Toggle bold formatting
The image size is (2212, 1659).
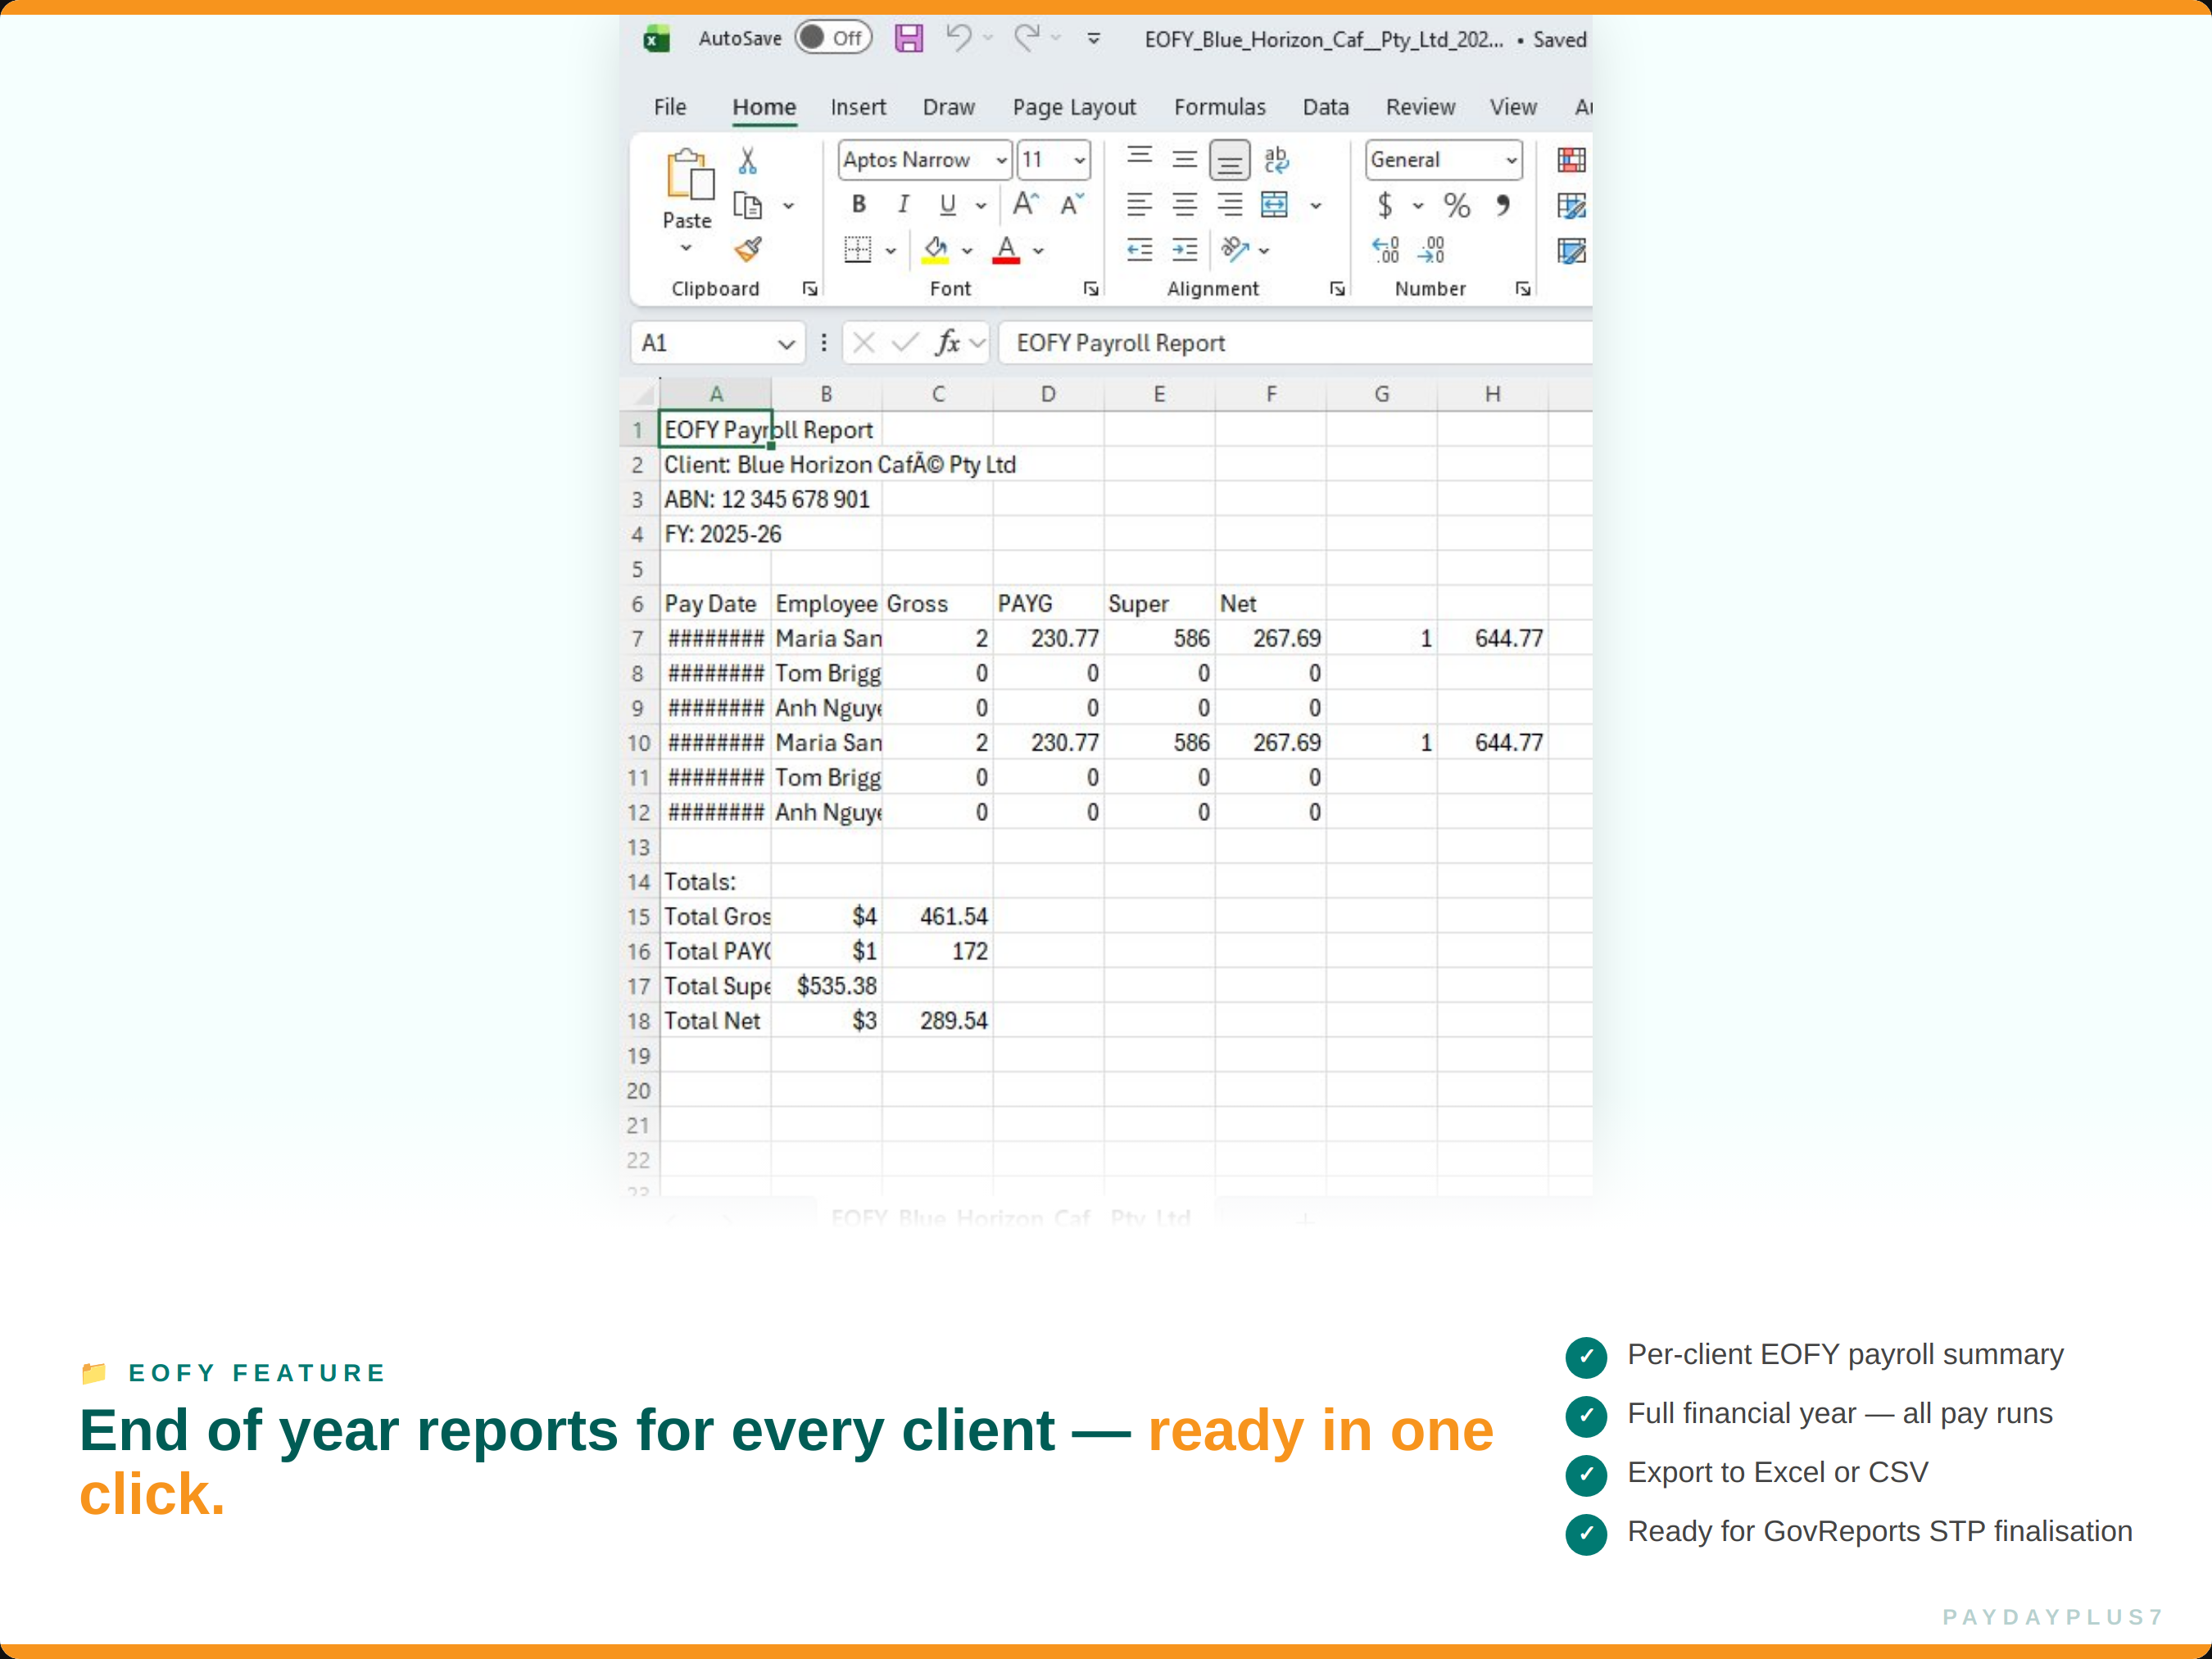pyautogui.click(x=858, y=205)
